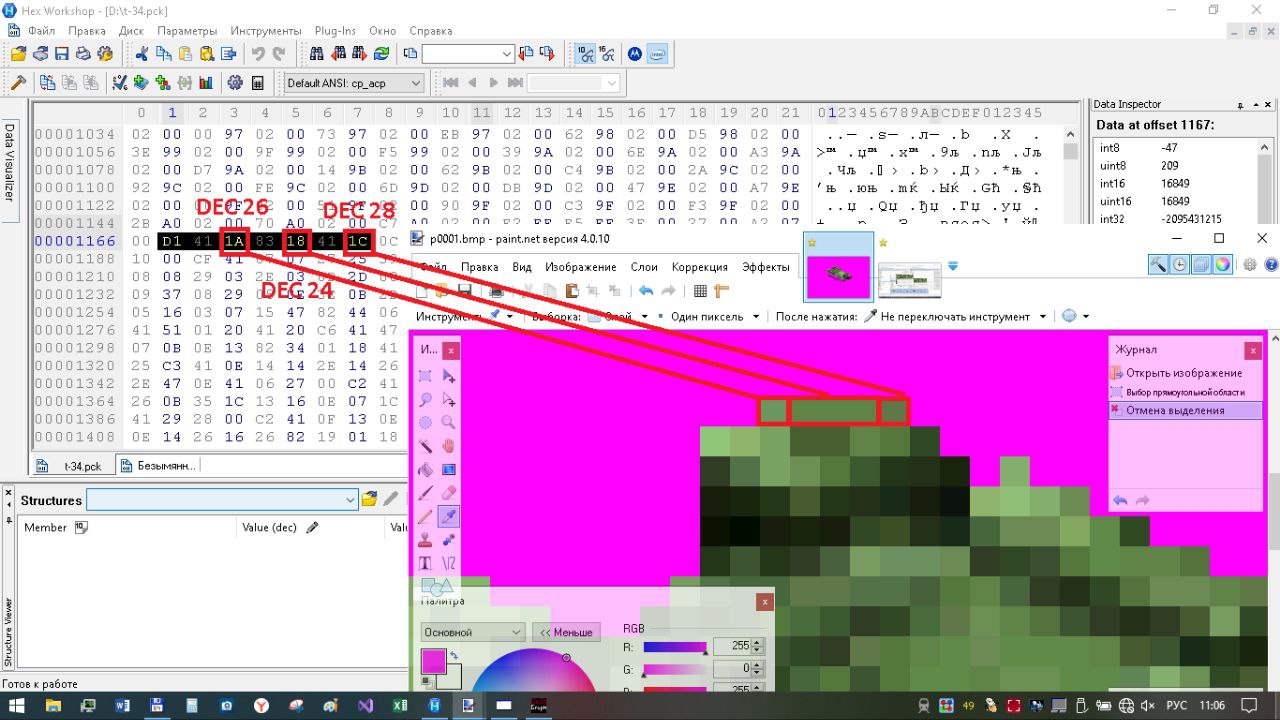Toggle paint.net History window button

coord(1180,265)
